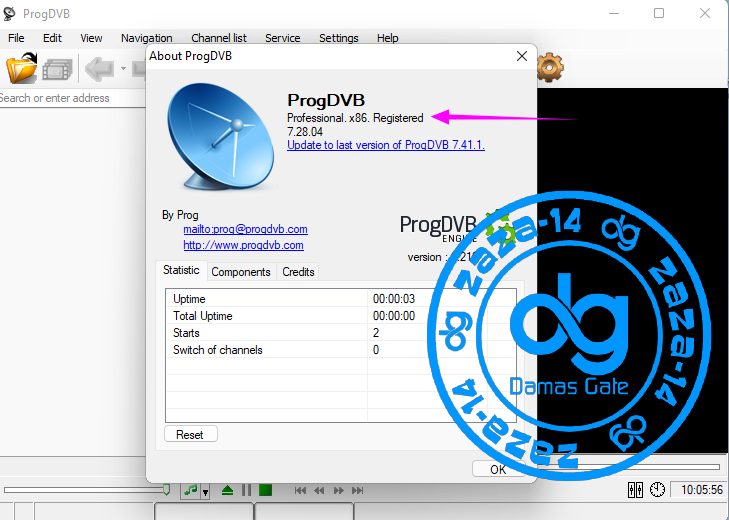Image resolution: width=729 pixels, height=520 pixels.
Task: Close the ProgDVB main window
Action: tap(705, 13)
